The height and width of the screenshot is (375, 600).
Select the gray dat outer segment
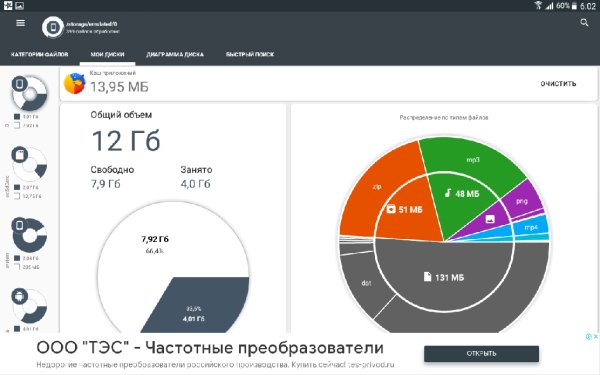pyautogui.click(x=366, y=283)
